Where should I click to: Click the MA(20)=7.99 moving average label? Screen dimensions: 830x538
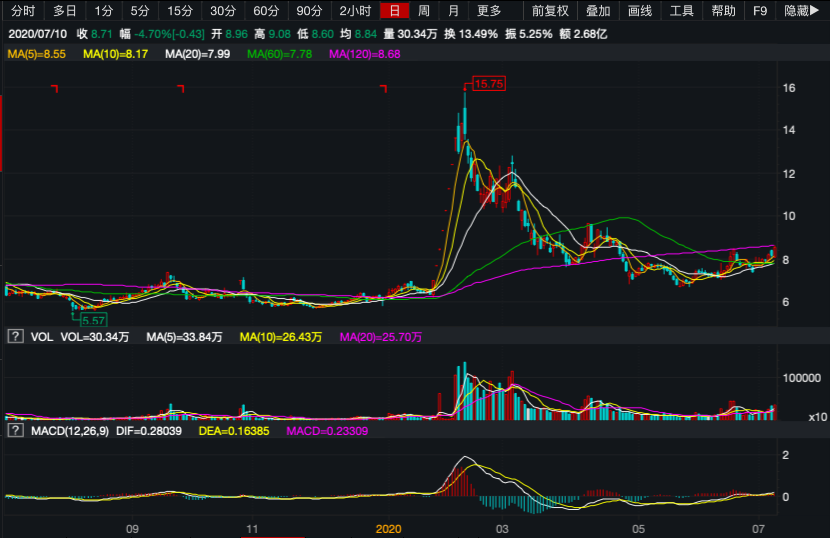point(197,54)
